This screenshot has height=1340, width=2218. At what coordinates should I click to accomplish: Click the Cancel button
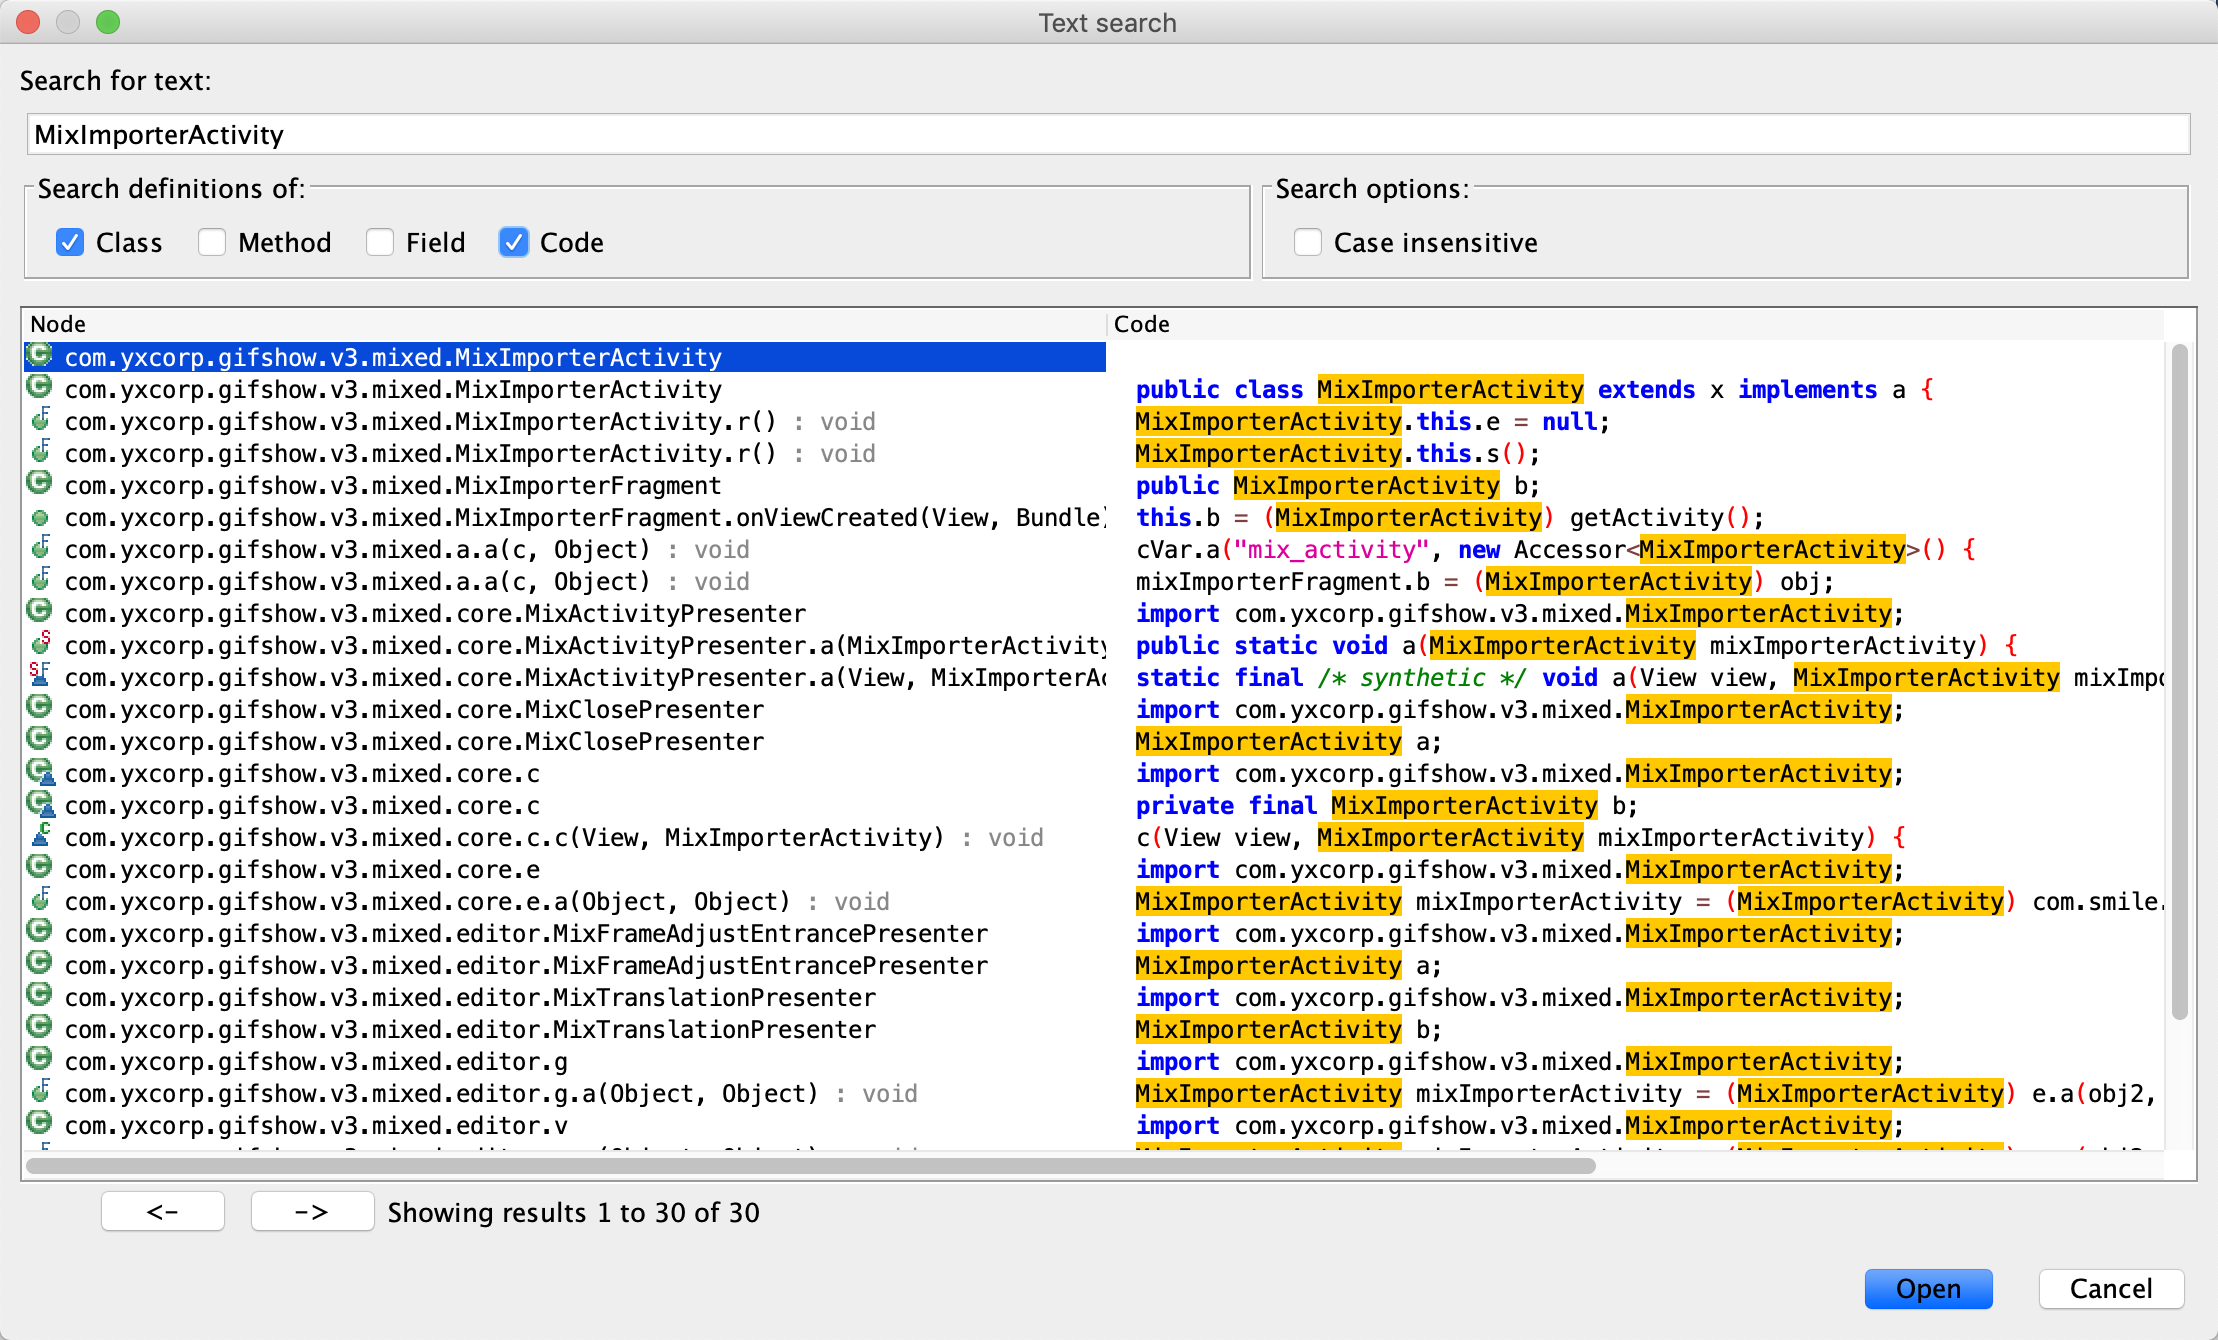point(2110,1288)
